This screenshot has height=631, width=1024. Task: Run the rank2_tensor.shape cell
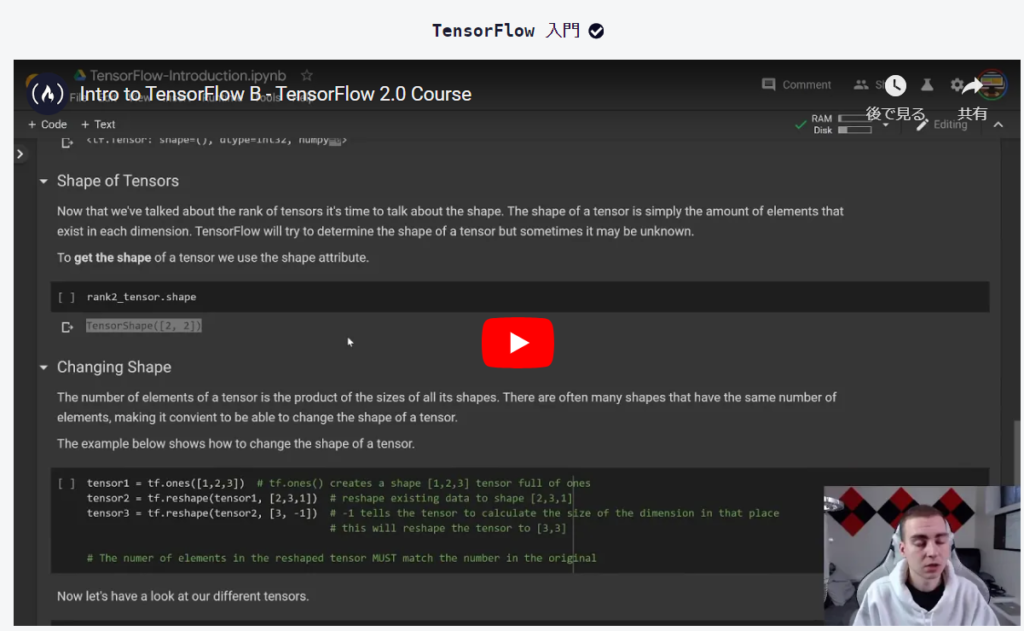pos(66,297)
